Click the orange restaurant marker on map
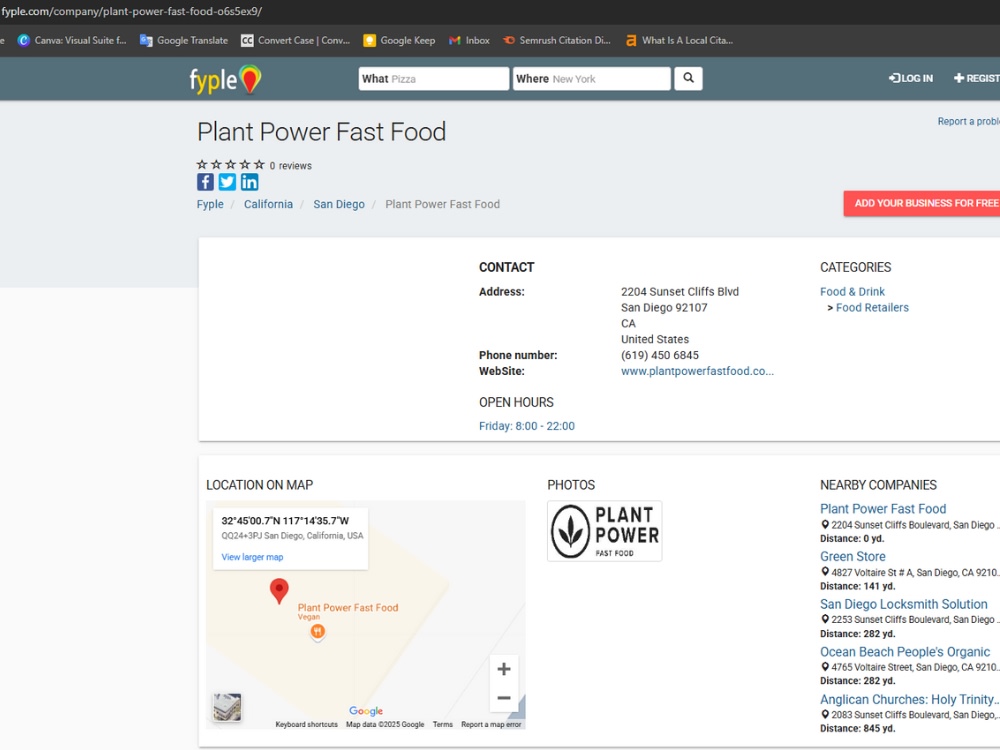The width and height of the screenshot is (1000, 750). [x=318, y=631]
